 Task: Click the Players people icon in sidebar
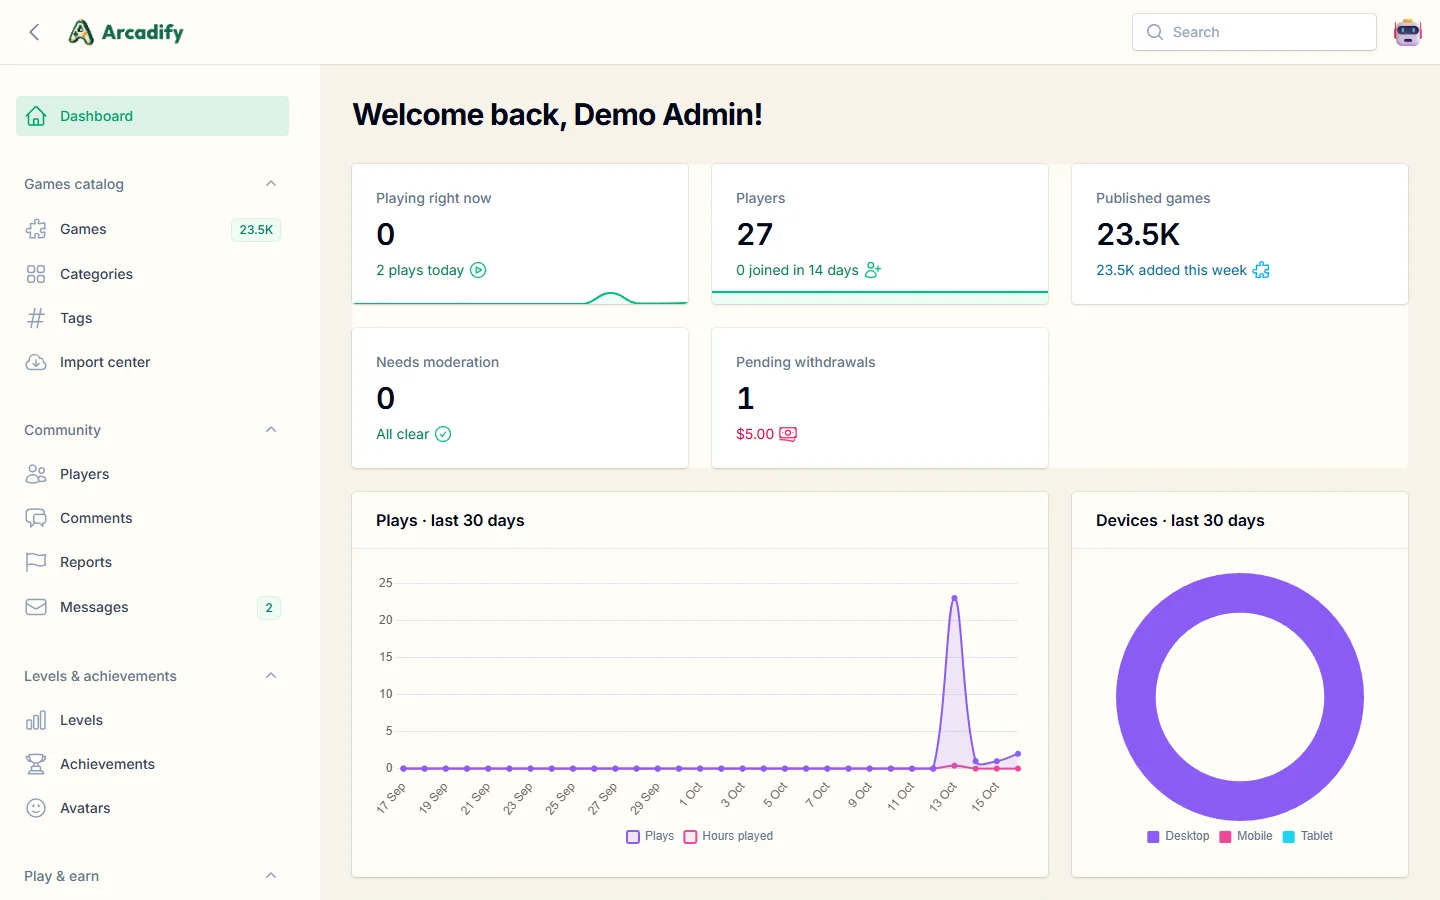pos(36,474)
